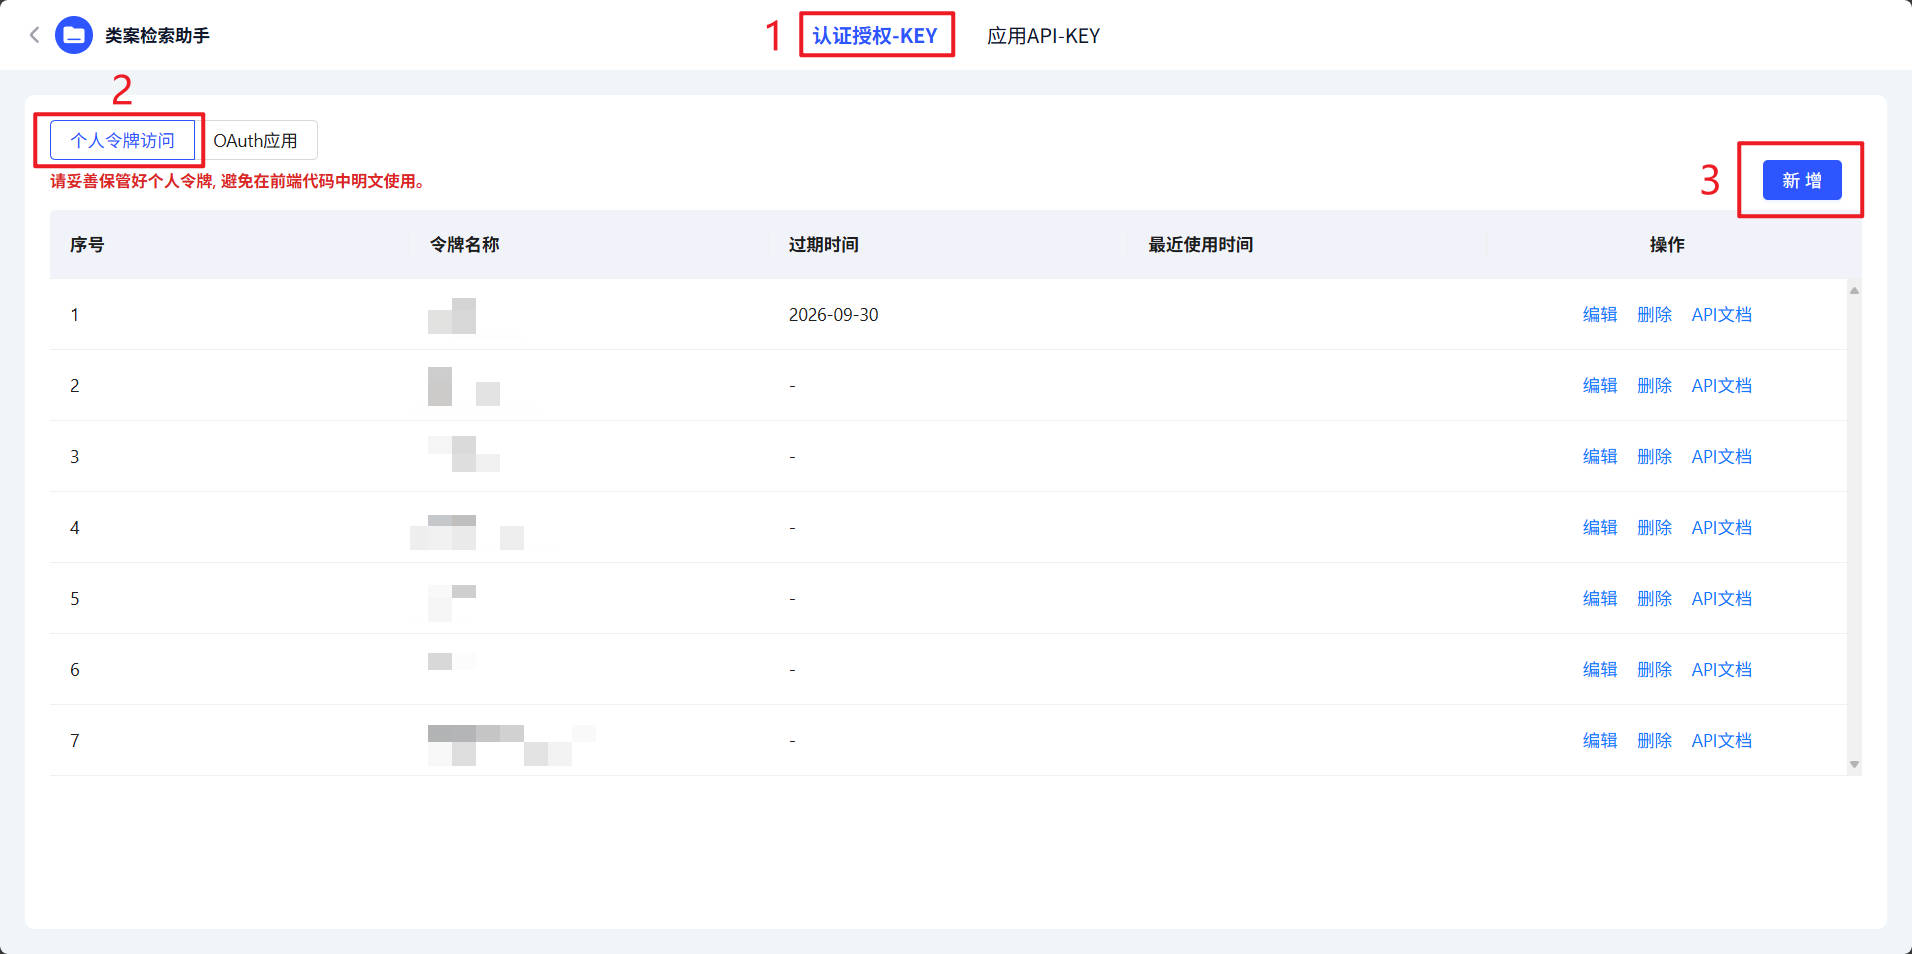Click 删除 in row 6
This screenshot has height=954, width=1912.
pyautogui.click(x=1655, y=669)
